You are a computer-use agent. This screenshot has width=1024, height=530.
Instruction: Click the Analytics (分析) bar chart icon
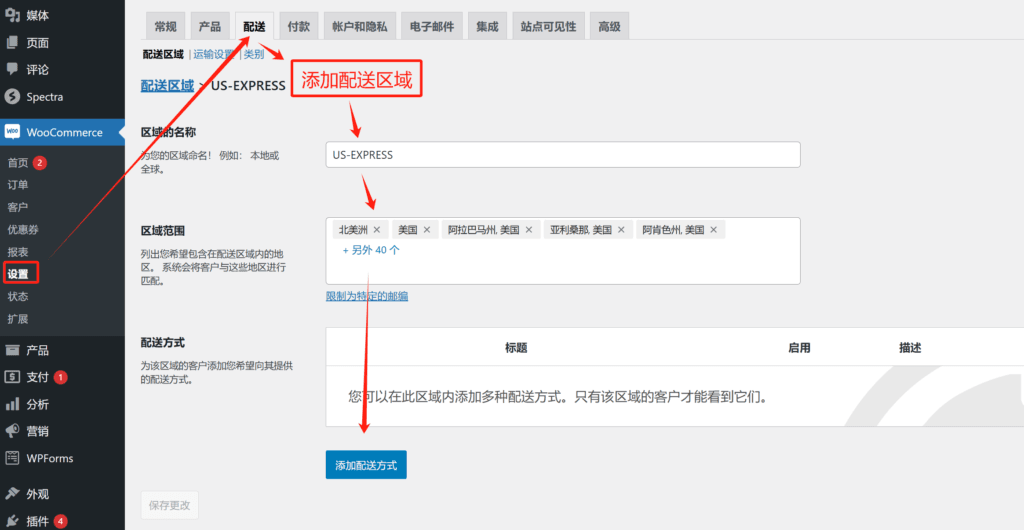tap(12, 404)
